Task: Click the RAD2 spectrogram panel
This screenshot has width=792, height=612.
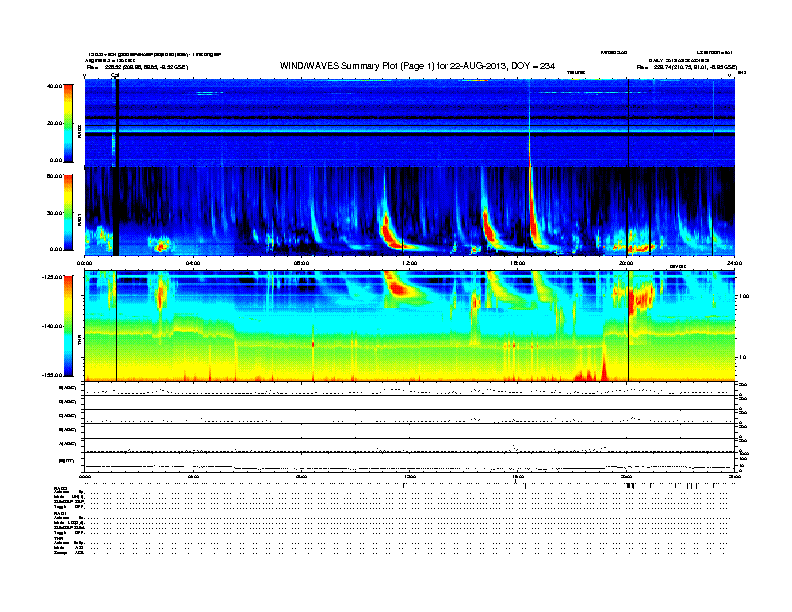Action: pos(410,123)
